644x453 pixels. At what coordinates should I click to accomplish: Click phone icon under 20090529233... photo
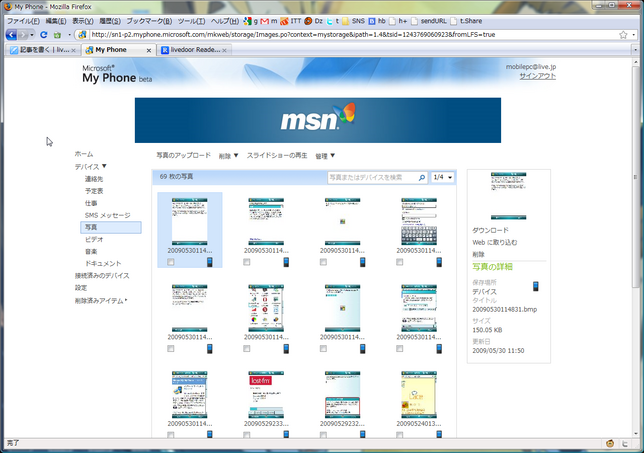click(x=286, y=434)
